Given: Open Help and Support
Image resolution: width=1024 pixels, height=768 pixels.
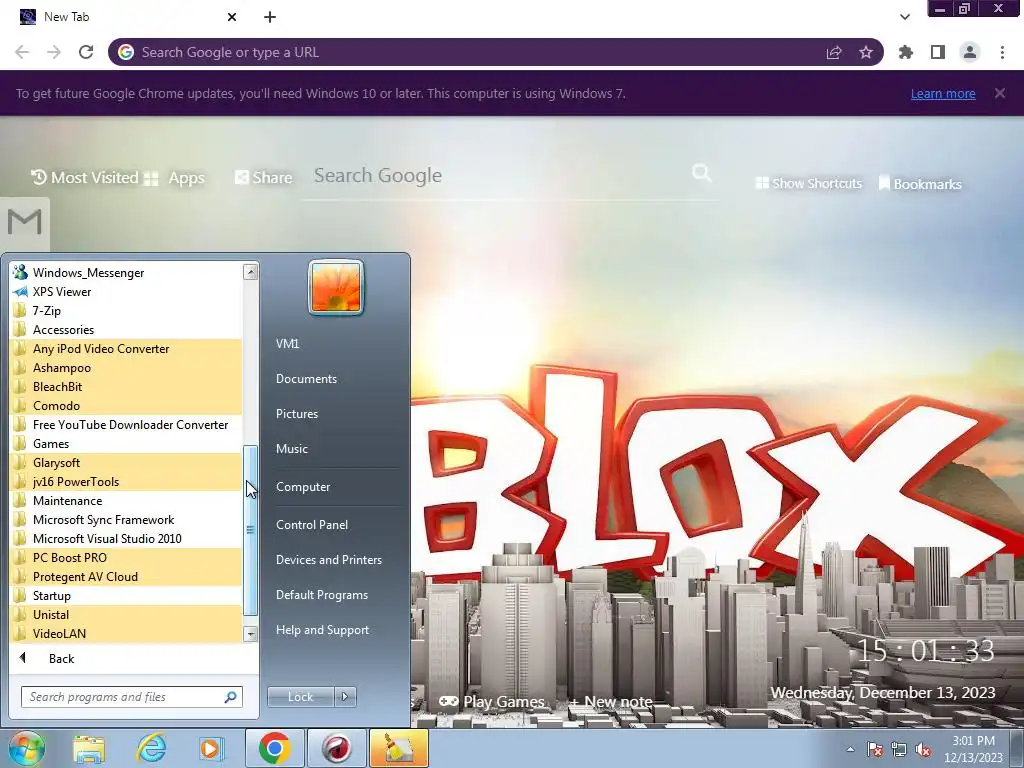Looking at the screenshot, I should pos(322,630).
